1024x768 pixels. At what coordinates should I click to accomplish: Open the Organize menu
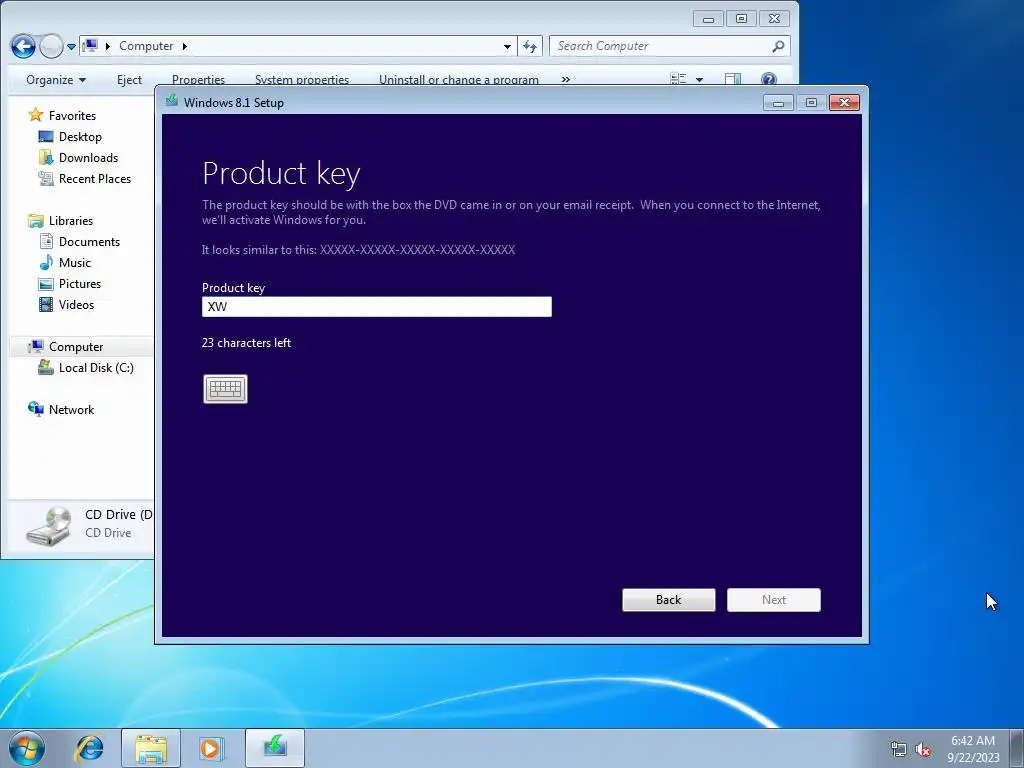click(56, 80)
